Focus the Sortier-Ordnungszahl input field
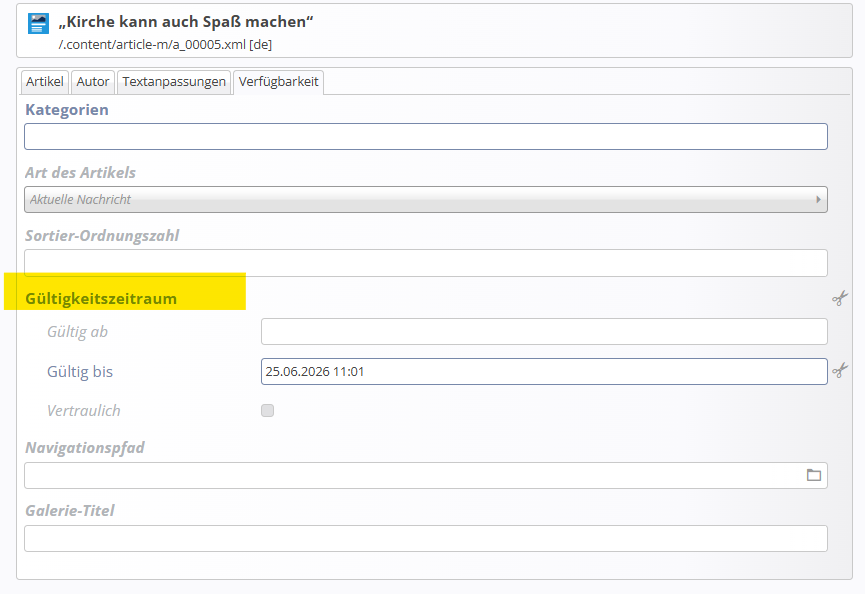The image size is (865, 594). coord(426,263)
